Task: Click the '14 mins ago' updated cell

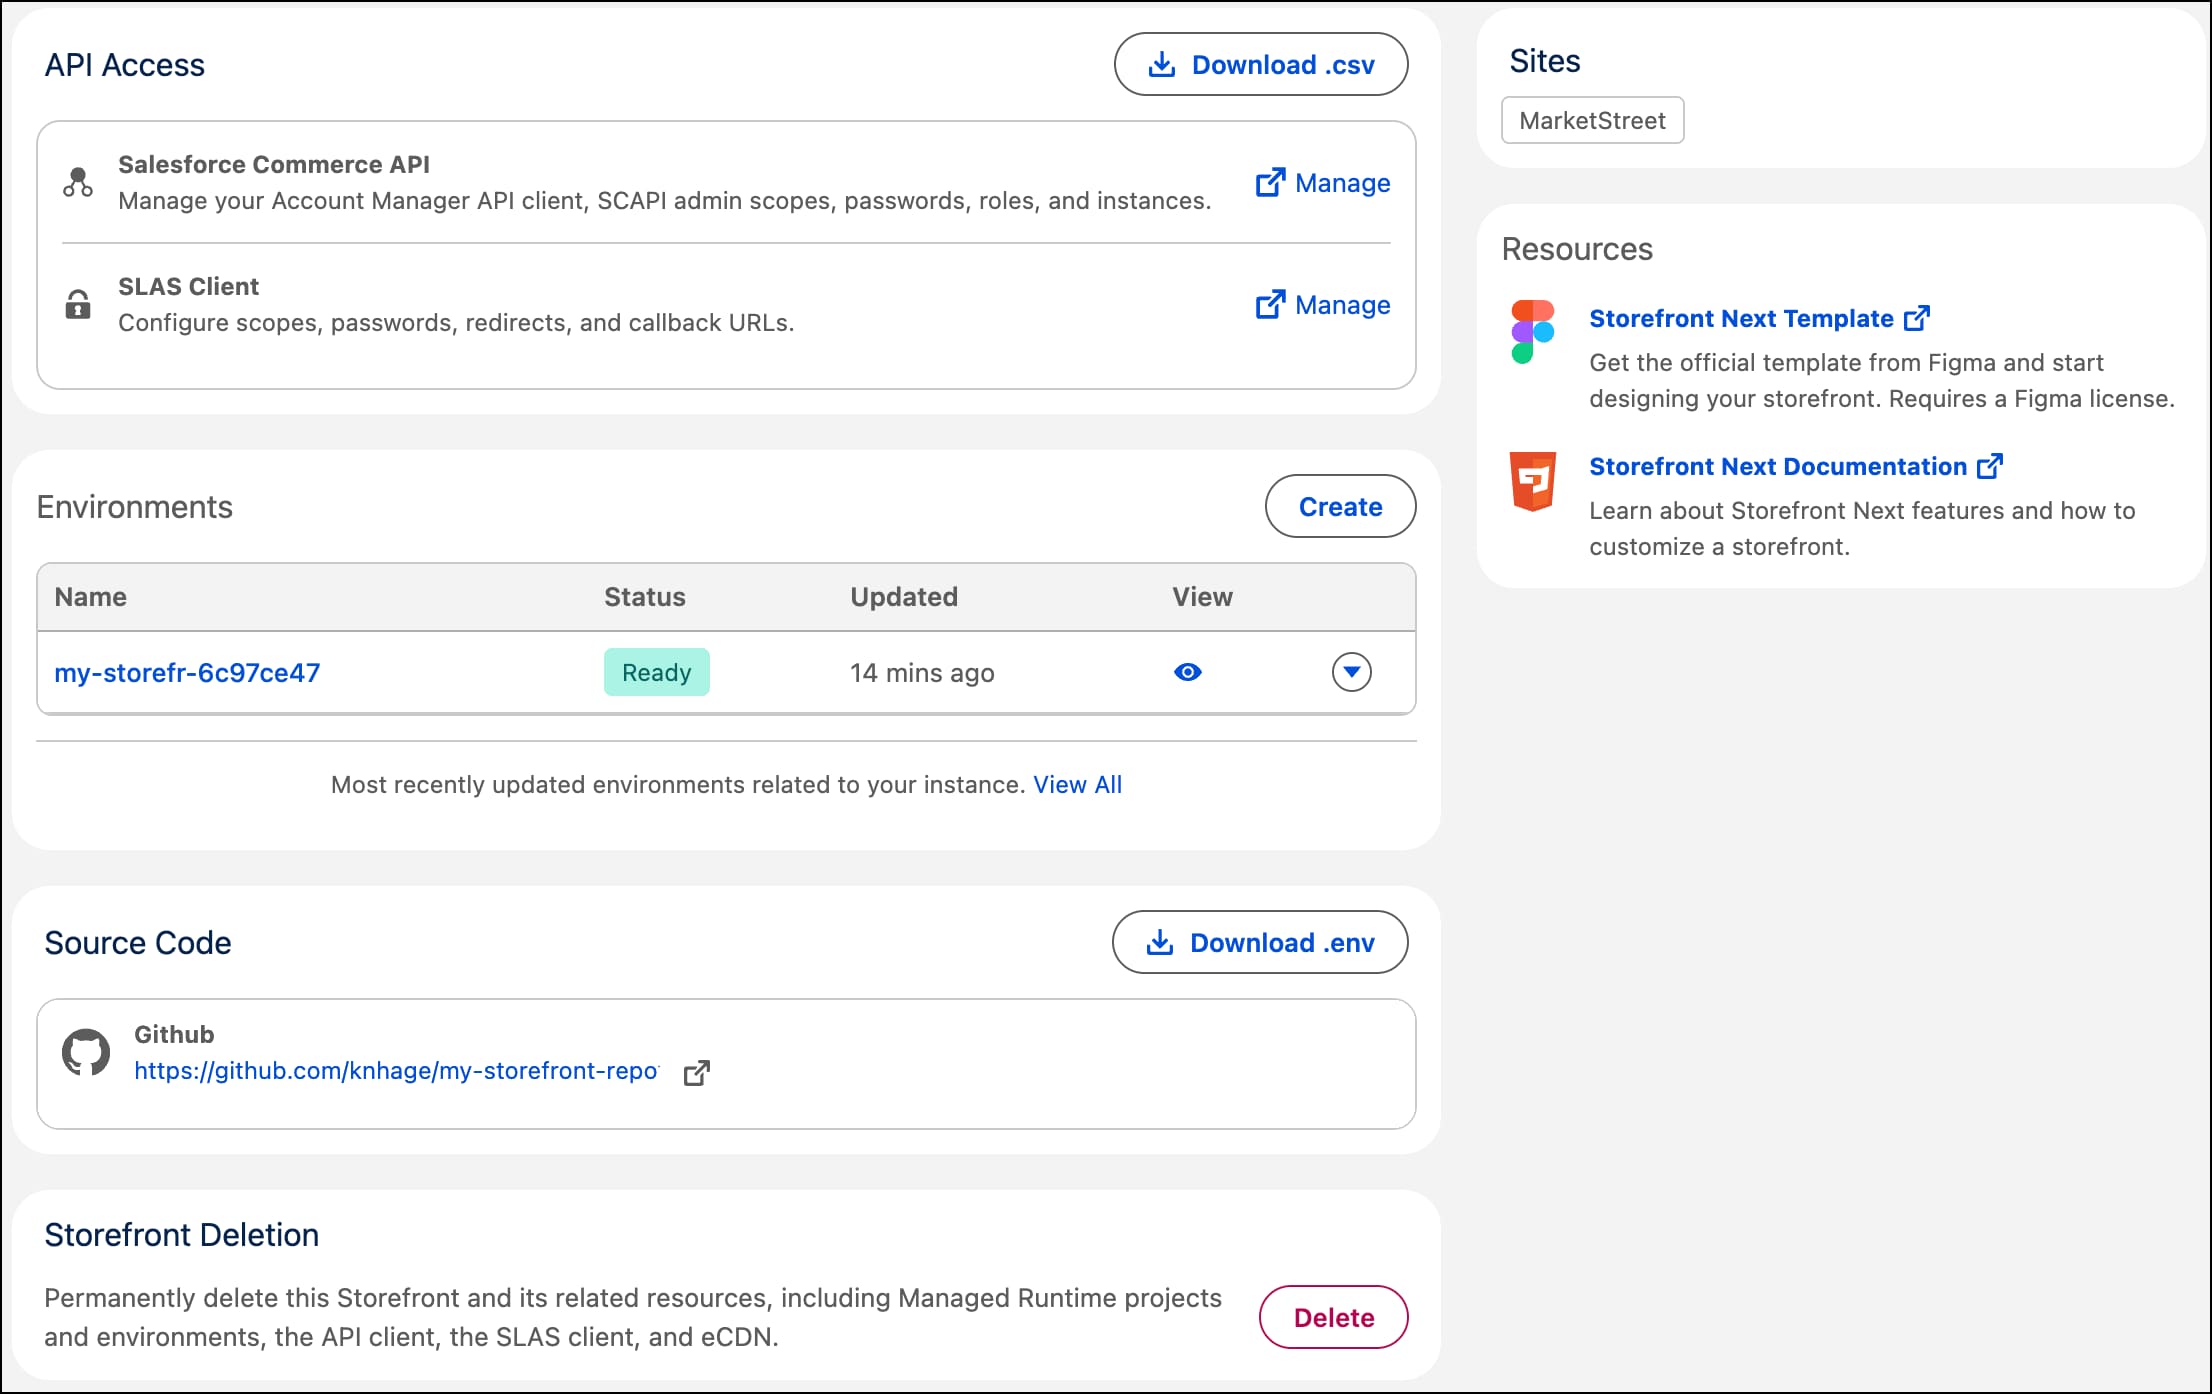Action: point(922,673)
